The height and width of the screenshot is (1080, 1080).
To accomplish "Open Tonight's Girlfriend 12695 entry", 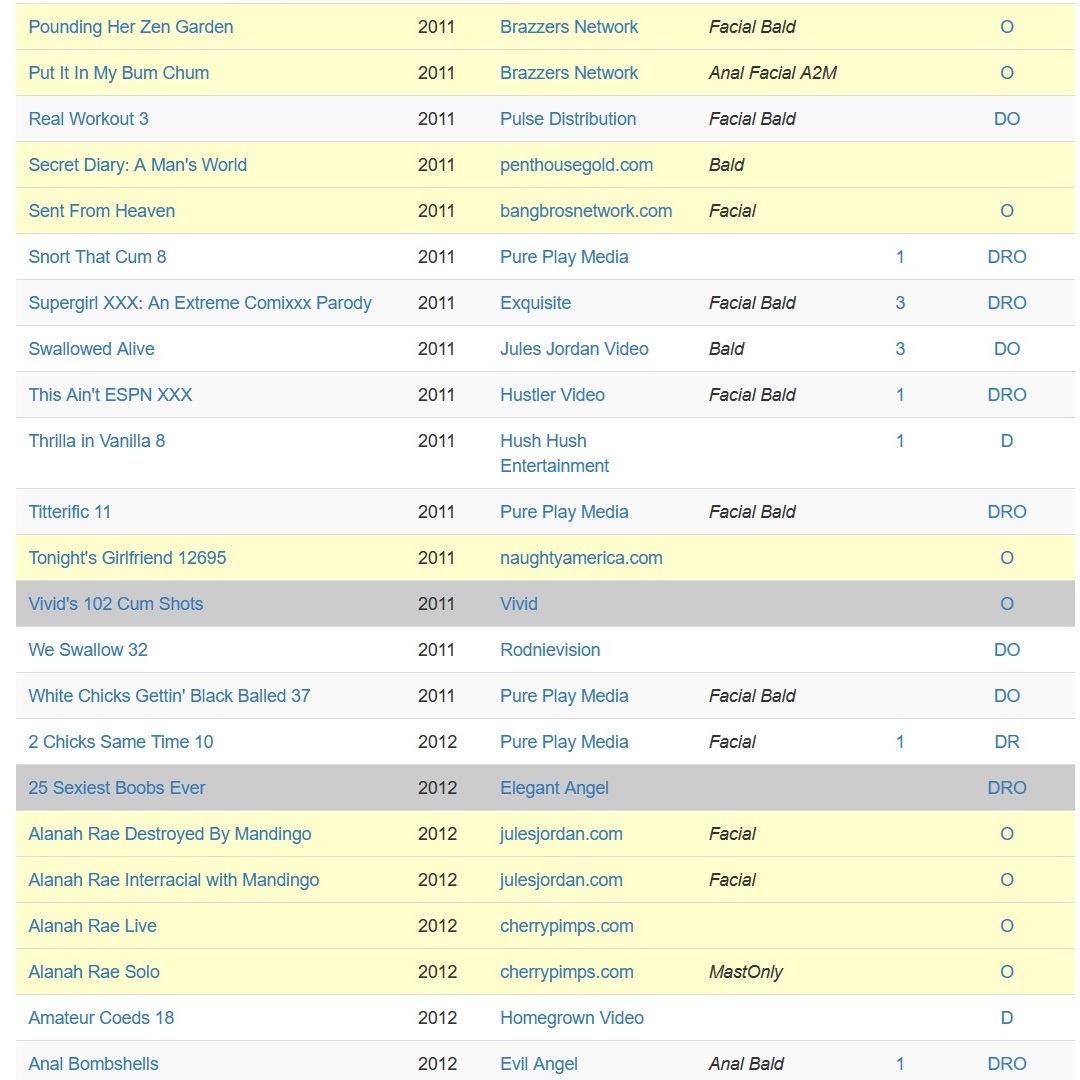I will [x=127, y=558].
